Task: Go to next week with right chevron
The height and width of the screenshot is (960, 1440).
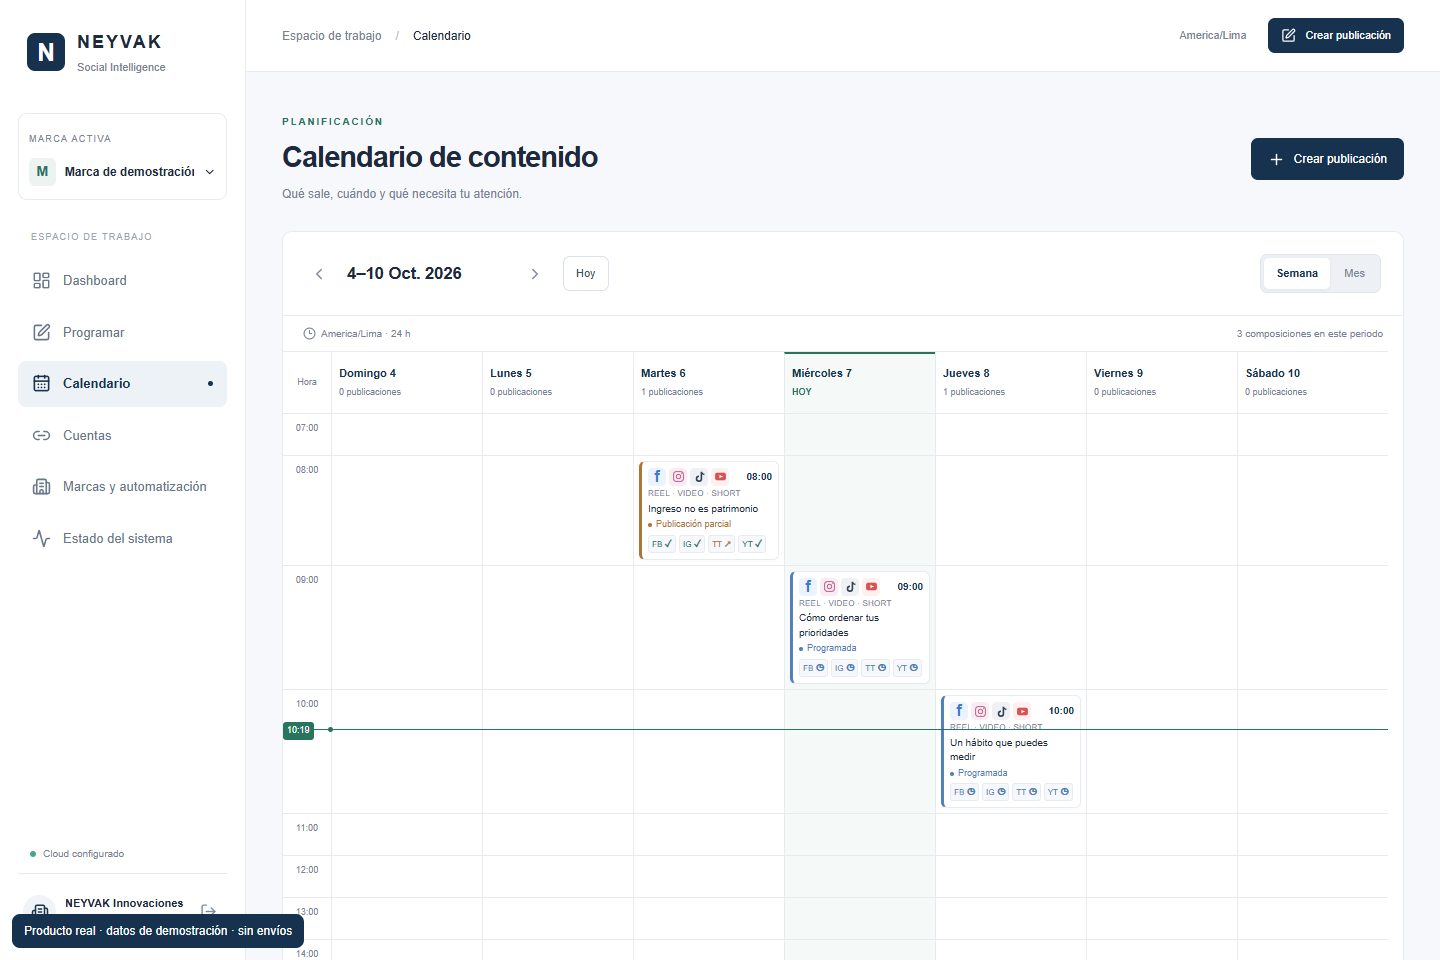Action: (x=534, y=274)
